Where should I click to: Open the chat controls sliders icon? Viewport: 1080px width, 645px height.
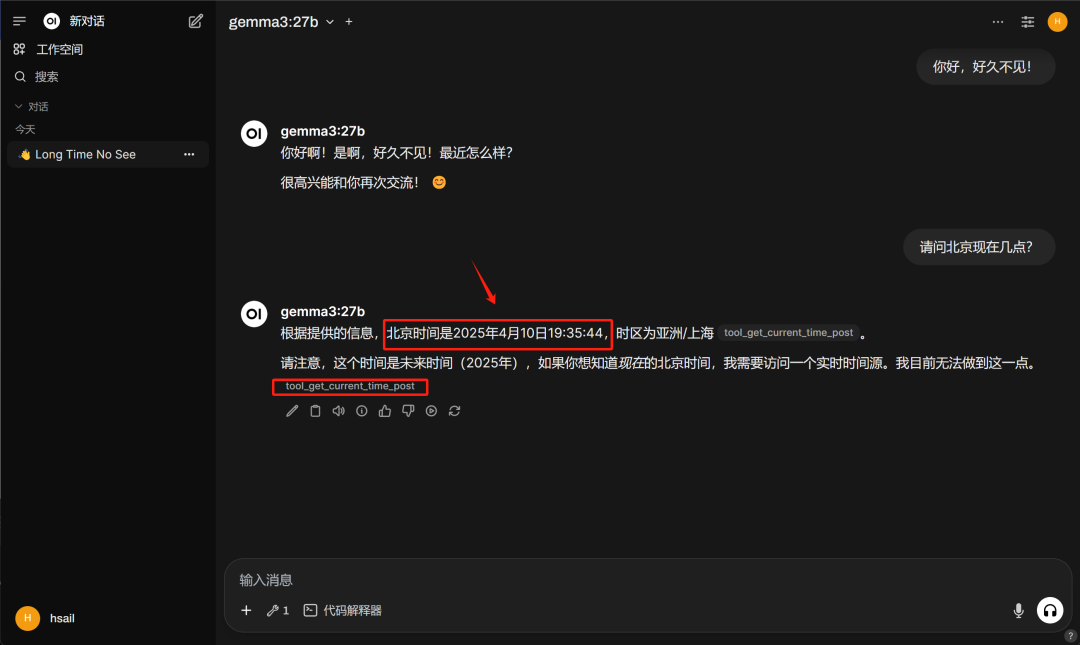tap(1027, 22)
